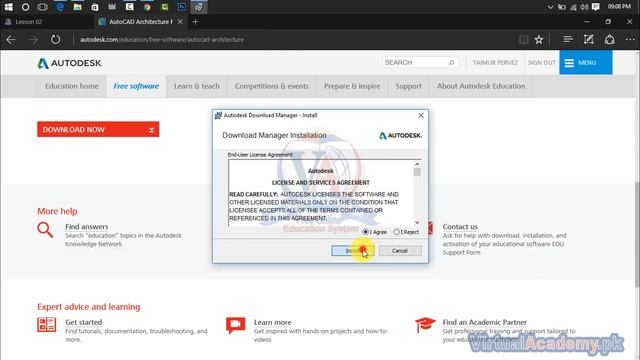
Task: Click SIGN OUT
Action: point(542,62)
